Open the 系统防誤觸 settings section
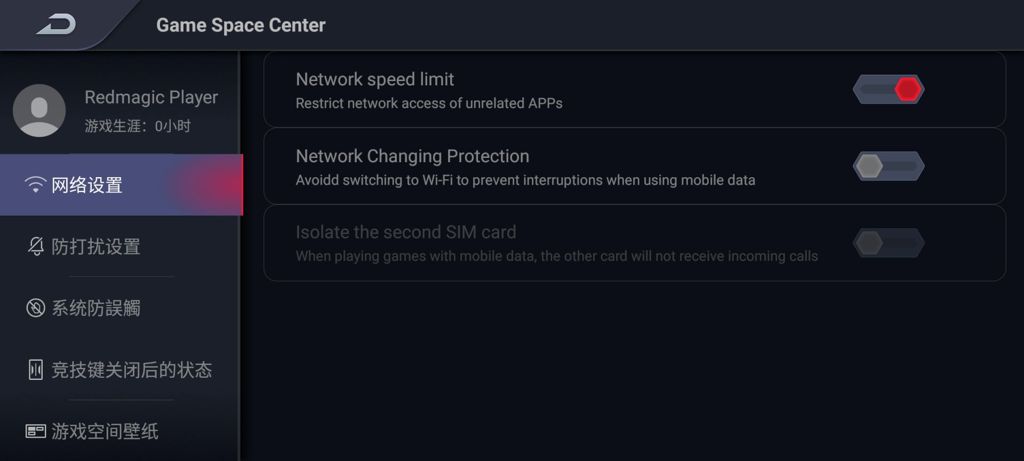 point(96,308)
